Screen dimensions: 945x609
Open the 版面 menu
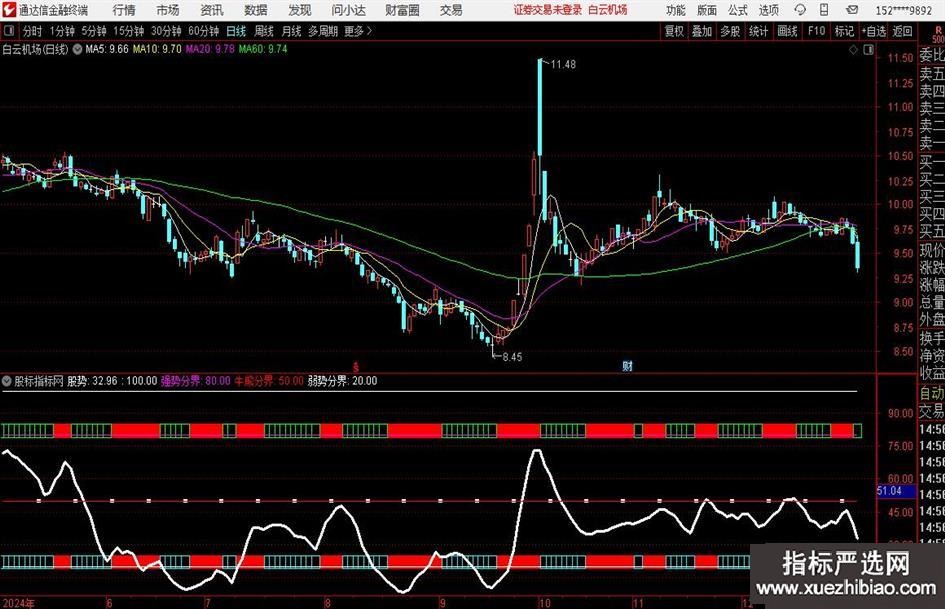[x=707, y=10]
